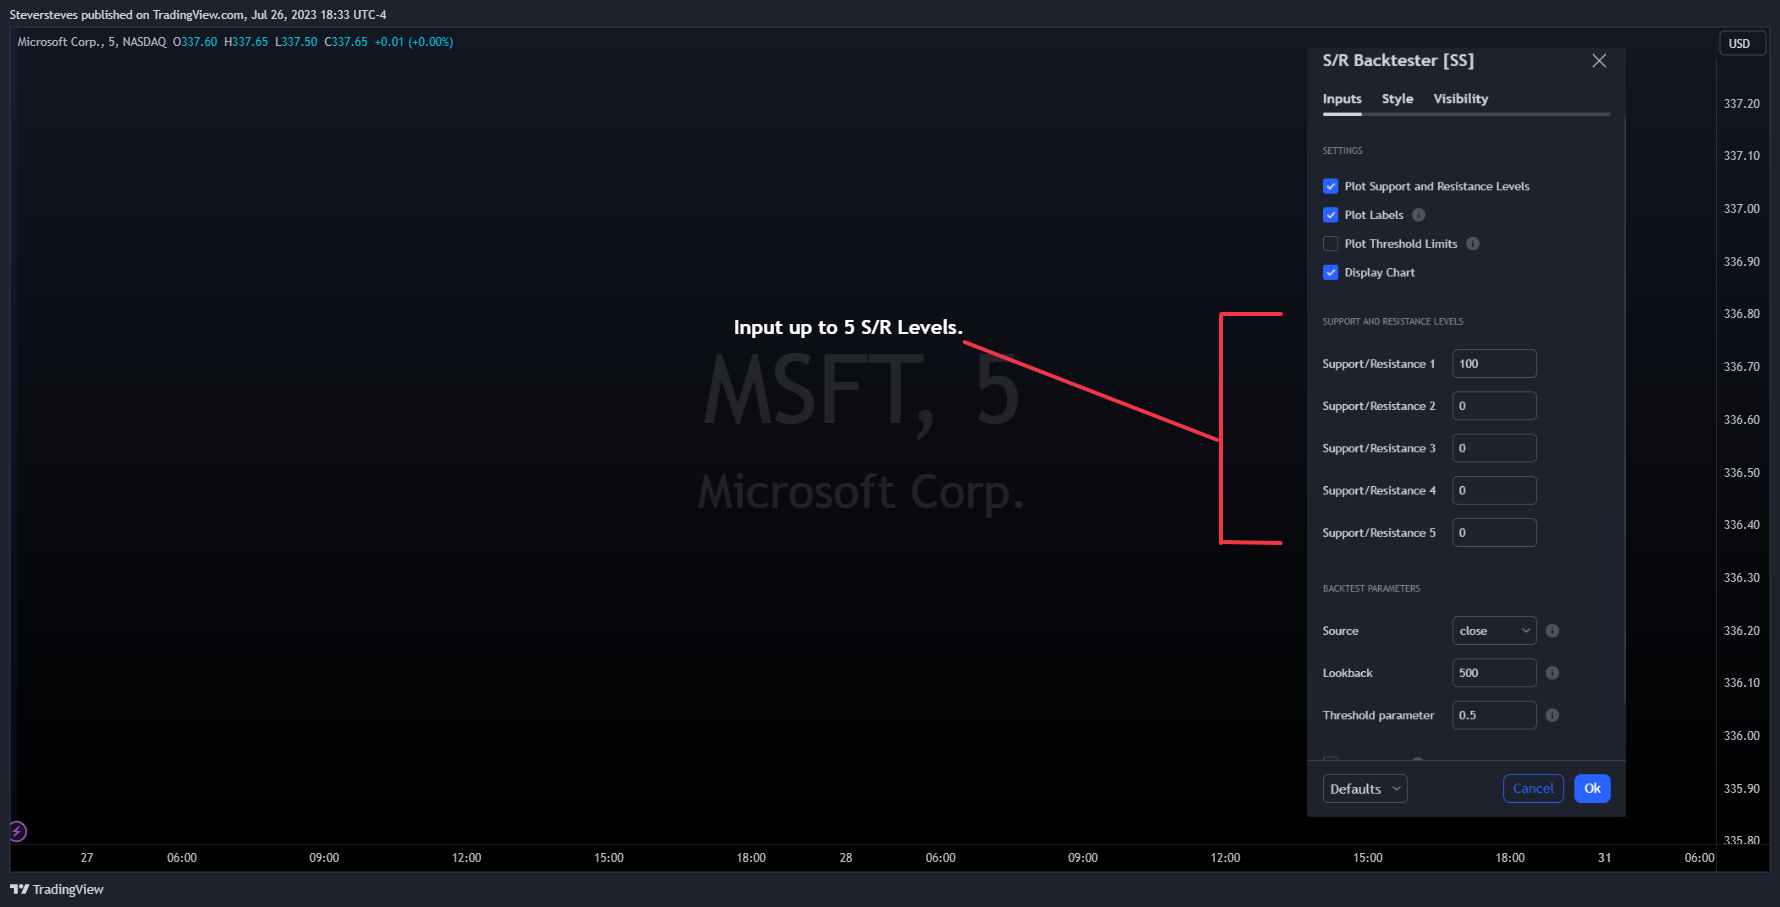This screenshot has width=1780, height=907.
Task: Open the Source dropdown set to close
Action: click(1494, 631)
